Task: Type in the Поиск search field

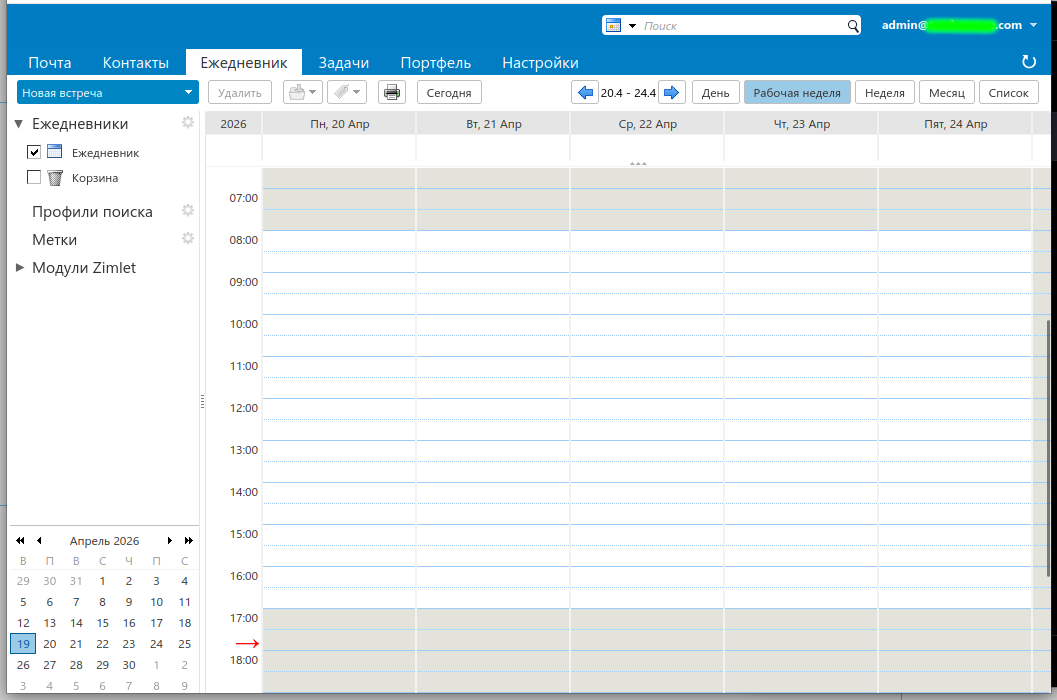Action: coord(740,26)
